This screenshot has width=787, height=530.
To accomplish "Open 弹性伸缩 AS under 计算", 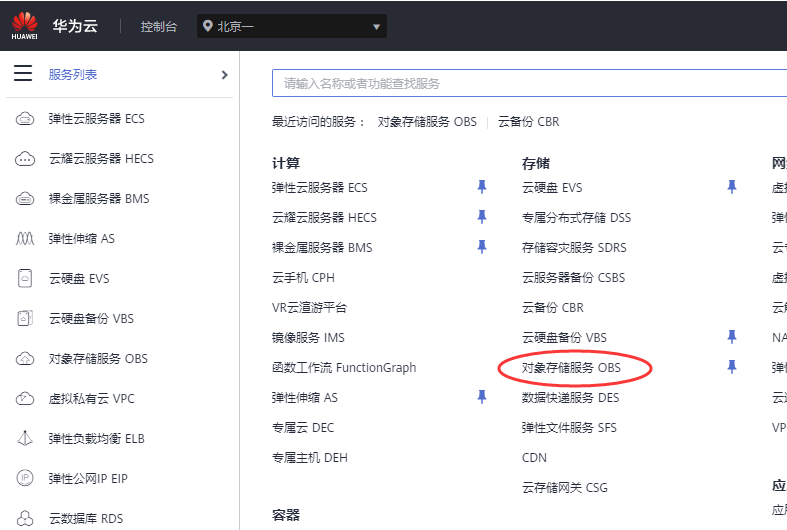I will pyautogui.click(x=305, y=398).
